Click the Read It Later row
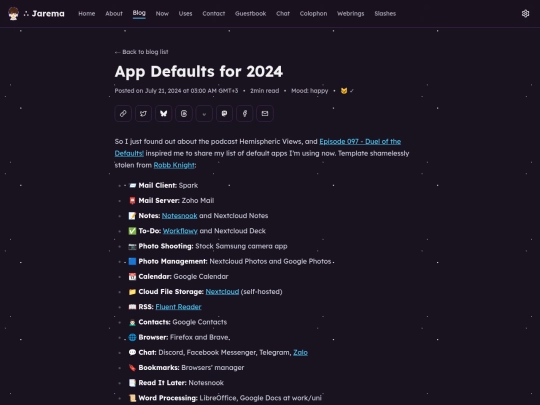 (176, 383)
